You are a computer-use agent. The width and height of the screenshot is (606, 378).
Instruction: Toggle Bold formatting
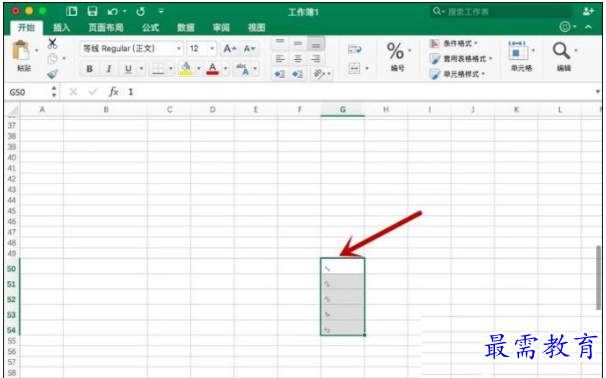[90, 69]
